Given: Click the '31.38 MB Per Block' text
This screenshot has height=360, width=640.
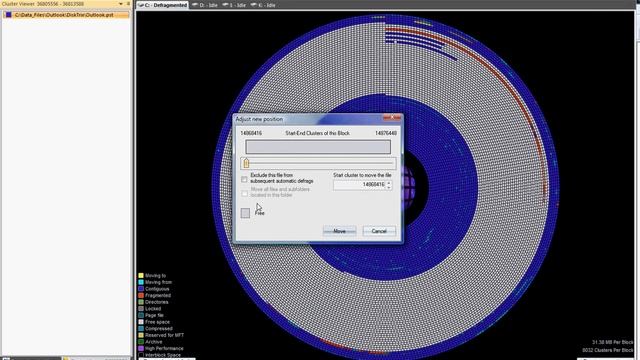Looking at the screenshot, I should tap(612, 342).
